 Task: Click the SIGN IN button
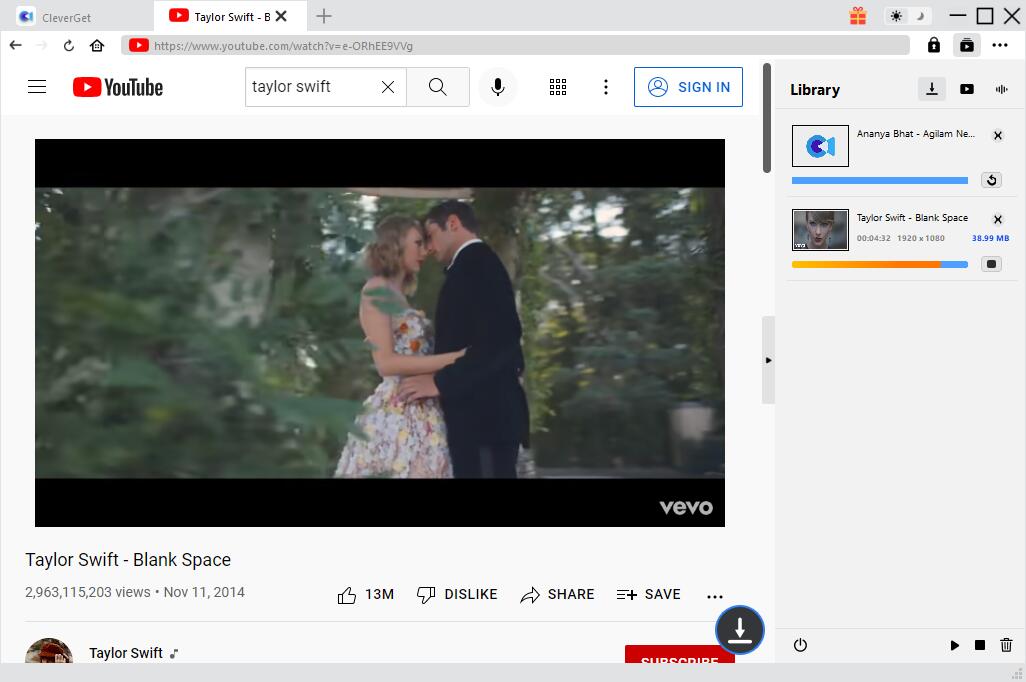coord(688,87)
